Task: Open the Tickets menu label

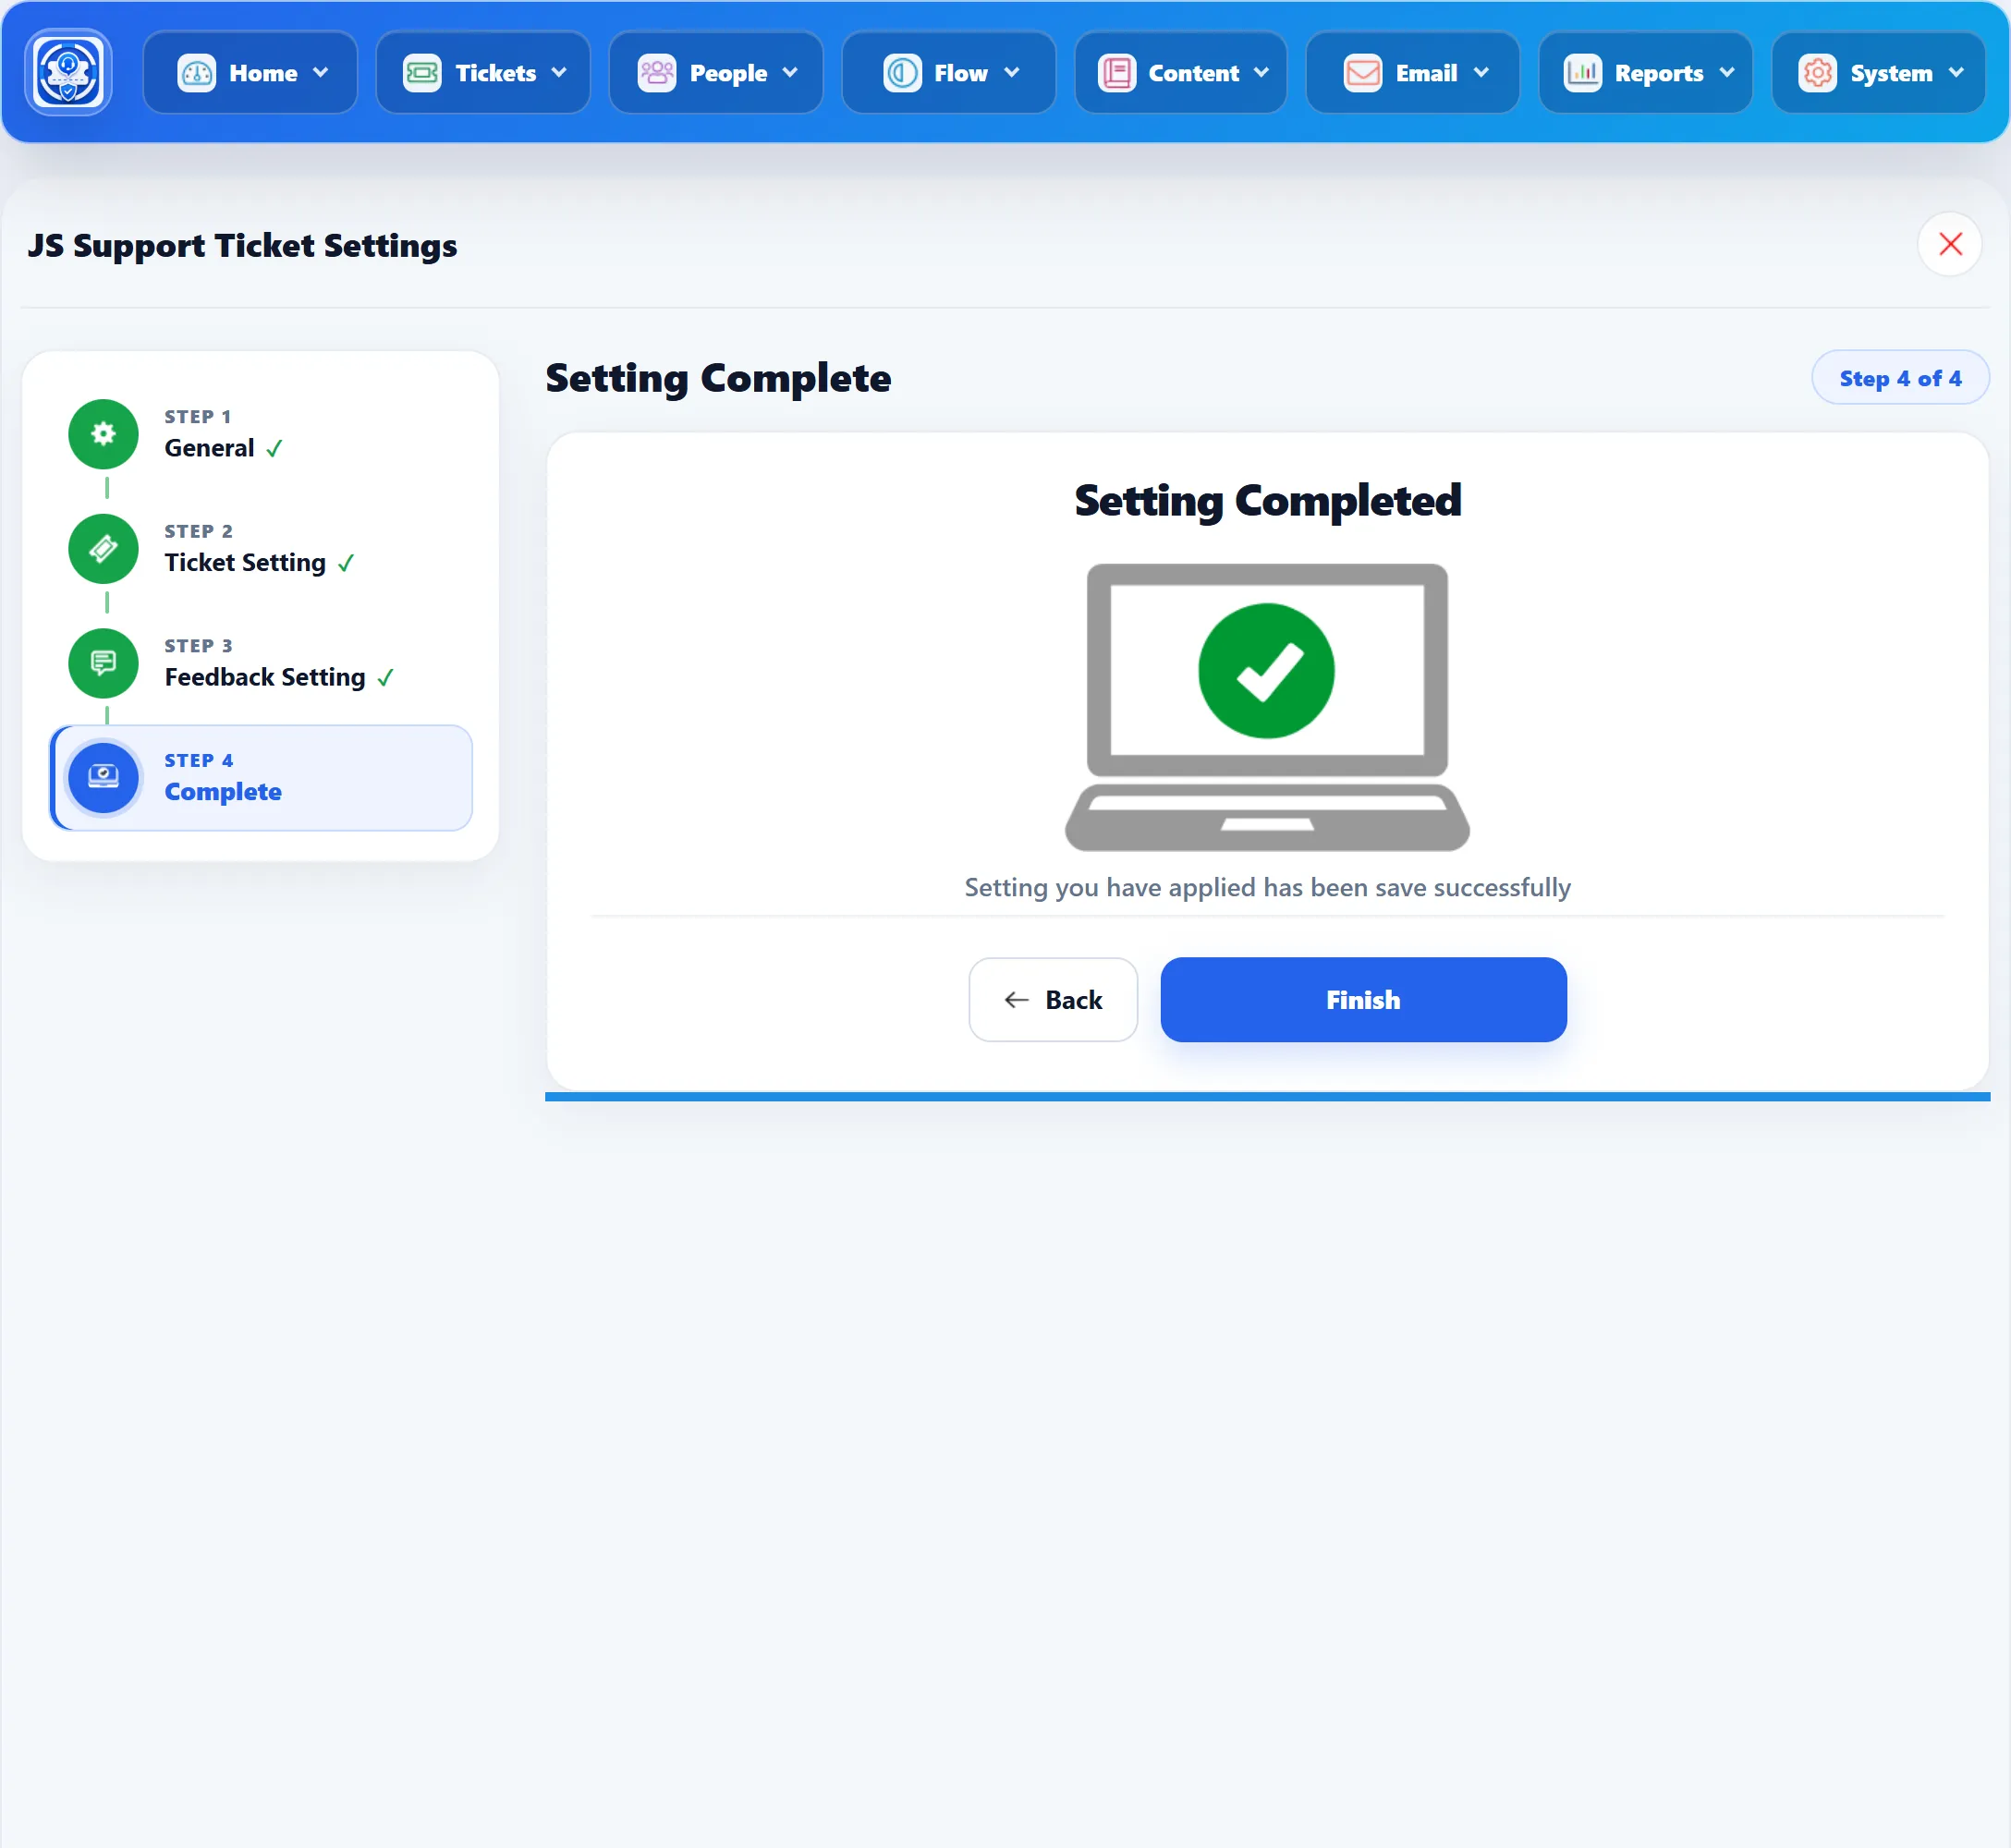Action: coord(496,73)
